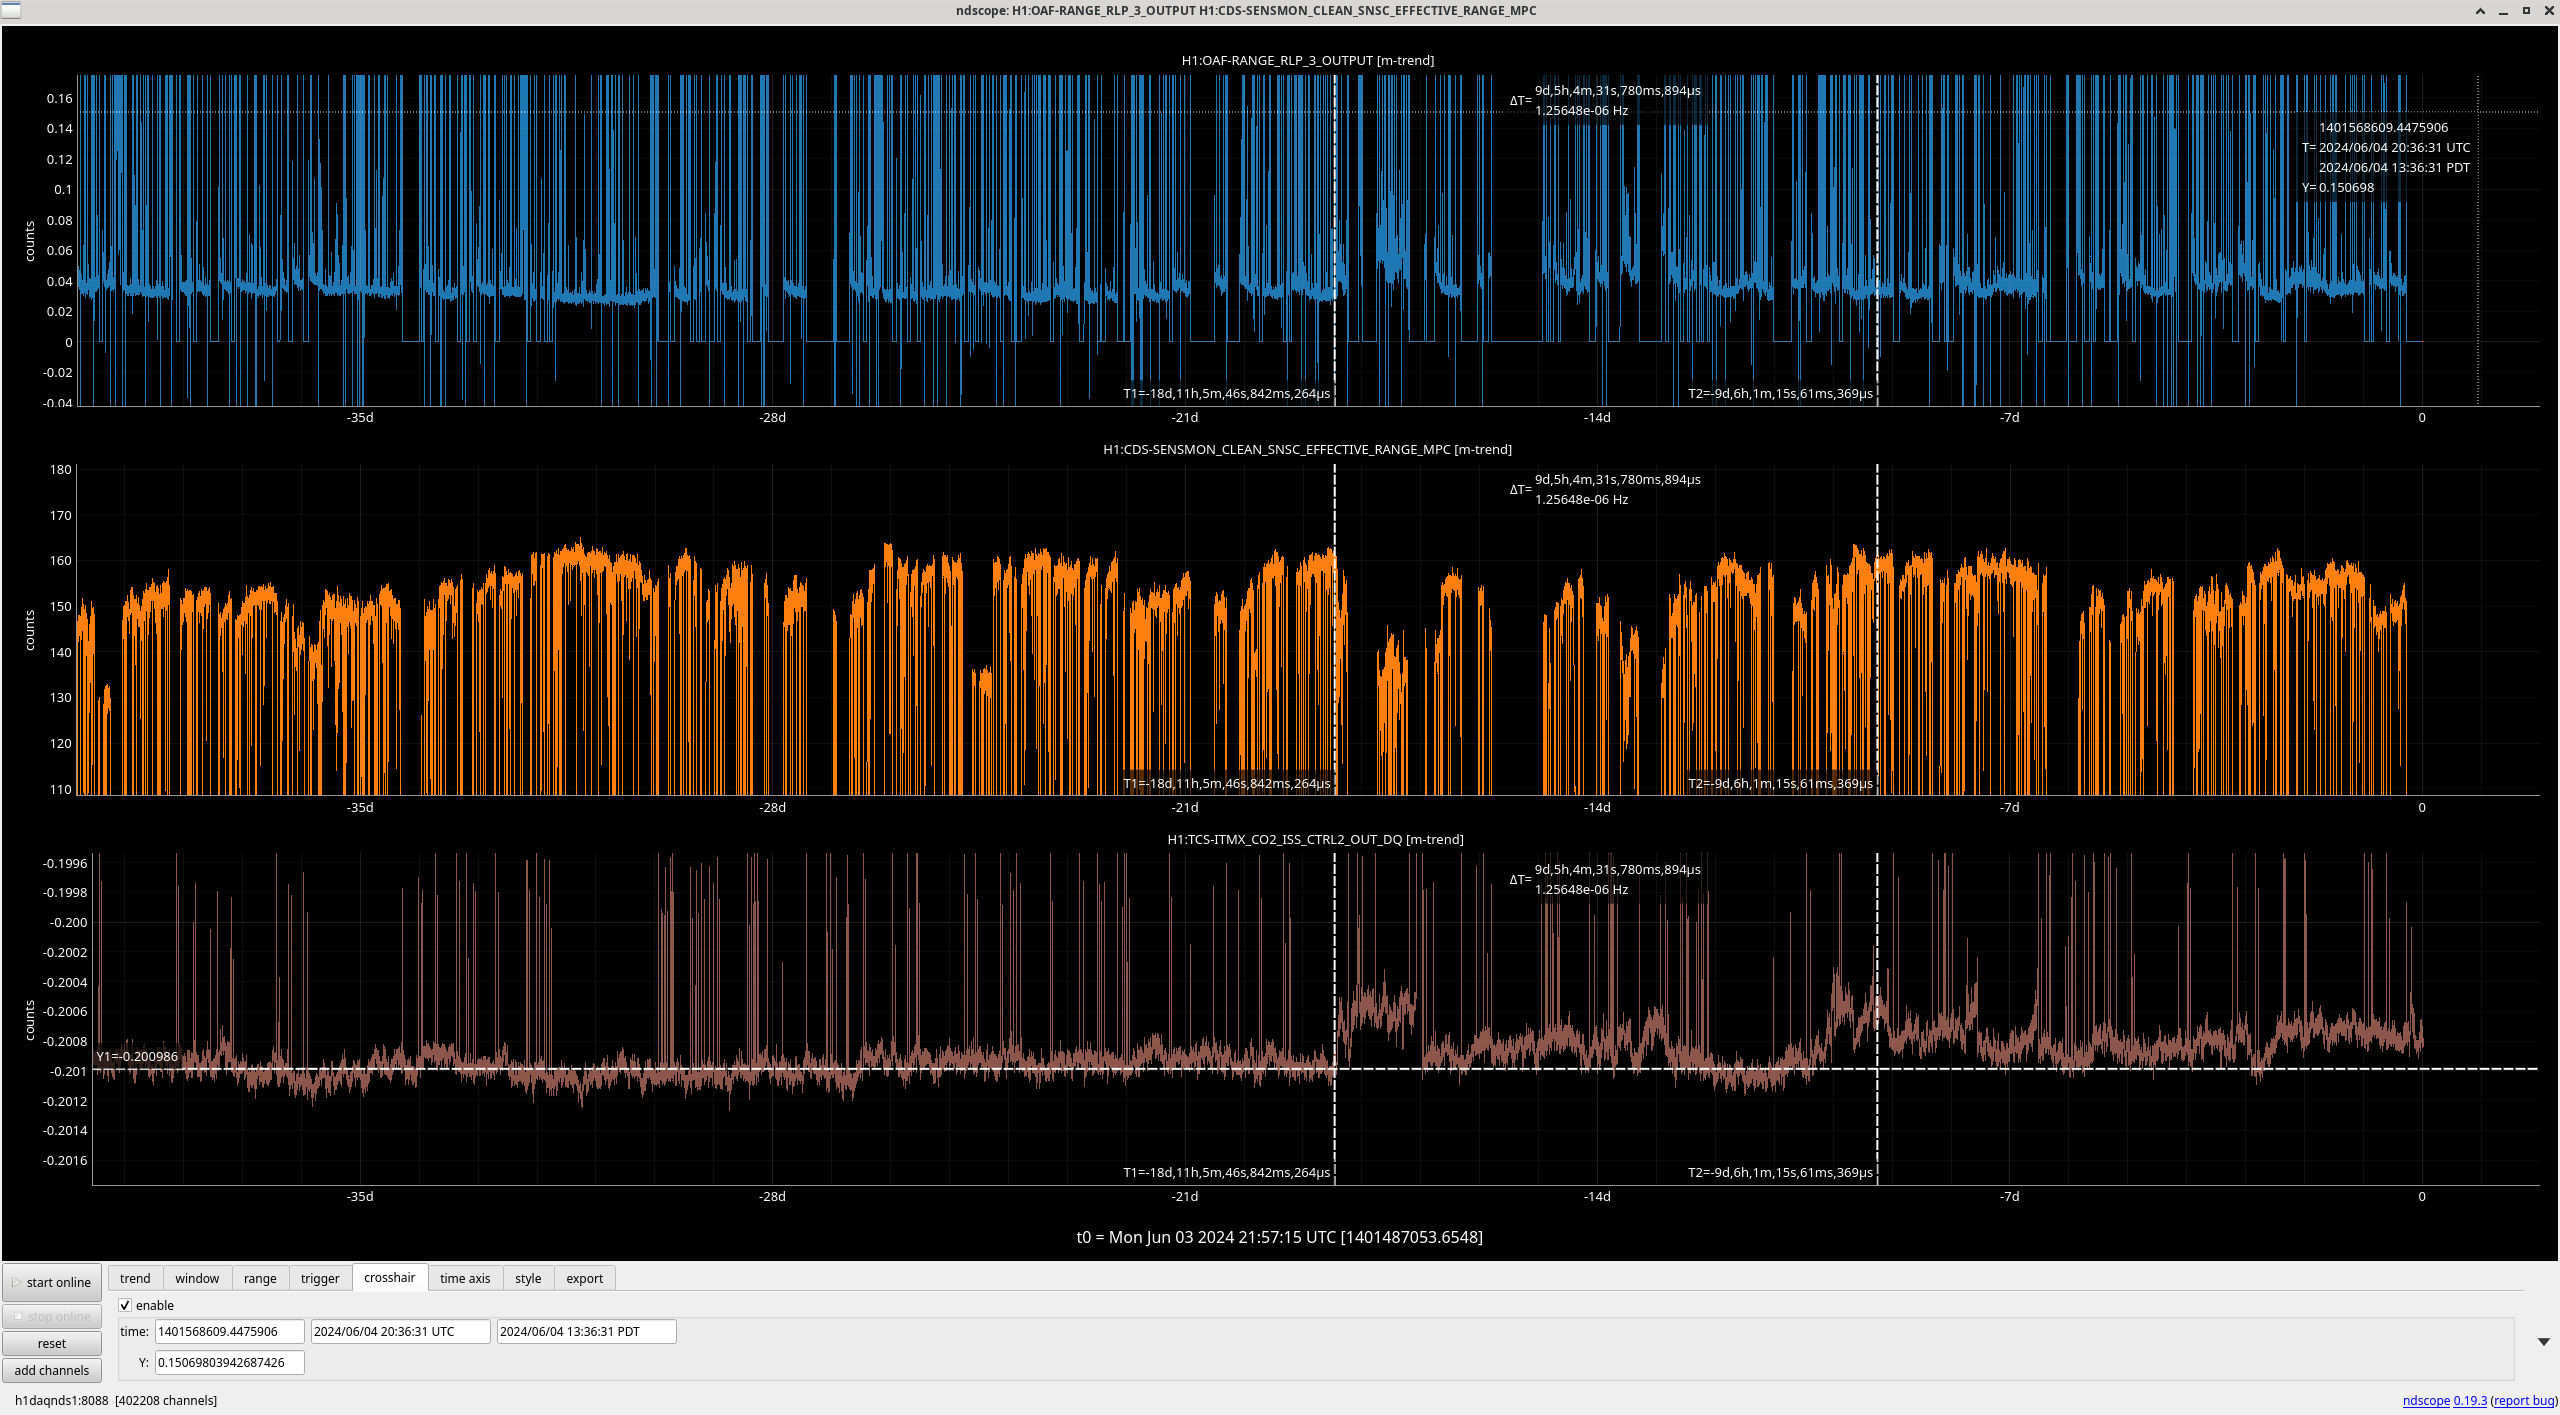Open the window menu icon in title bar
Image resolution: width=2560 pixels, height=1415 pixels.
point(10,10)
